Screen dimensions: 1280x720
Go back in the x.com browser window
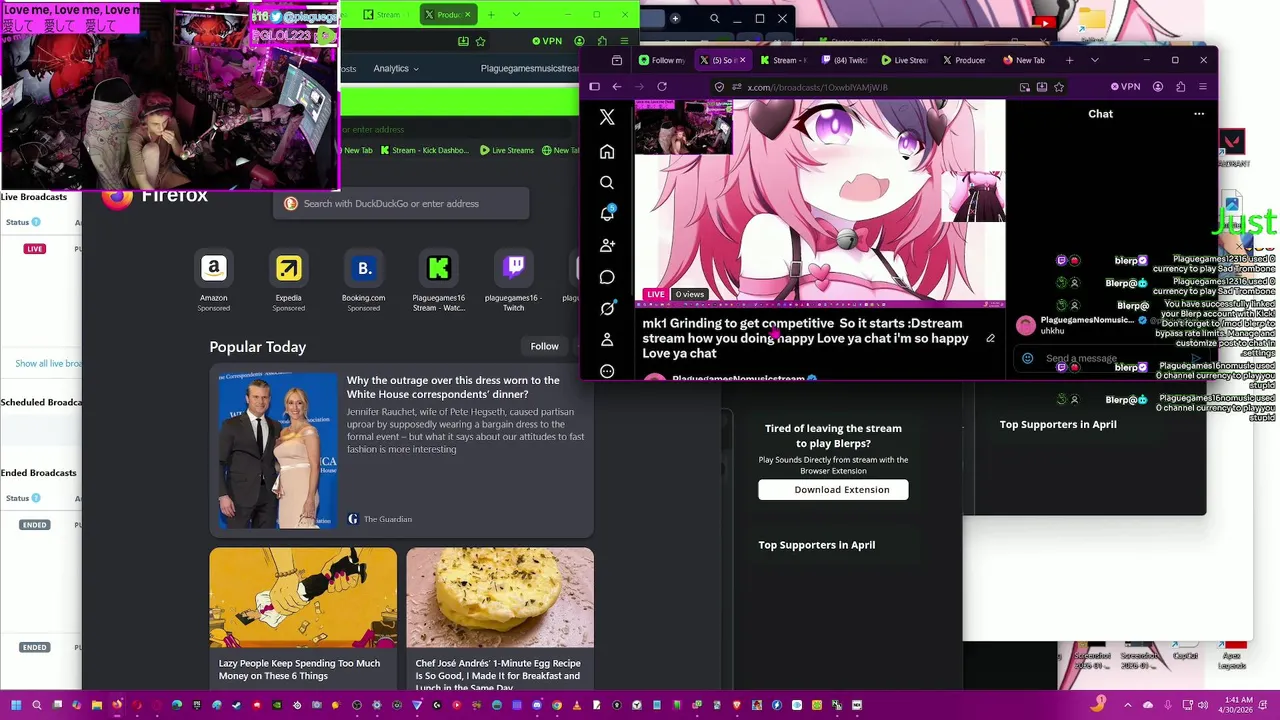click(x=617, y=87)
